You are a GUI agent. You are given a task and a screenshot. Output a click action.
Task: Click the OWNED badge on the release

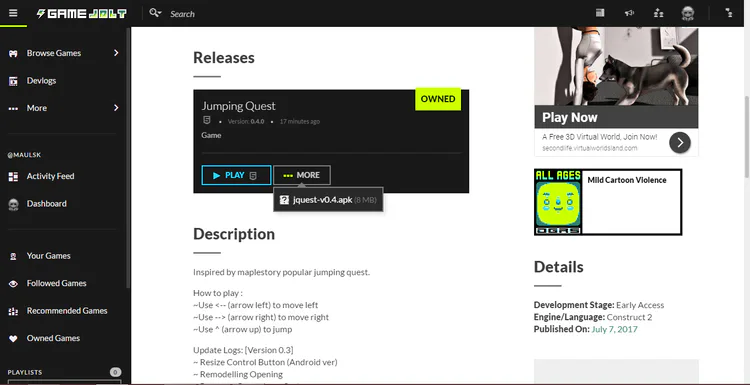click(x=438, y=99)
